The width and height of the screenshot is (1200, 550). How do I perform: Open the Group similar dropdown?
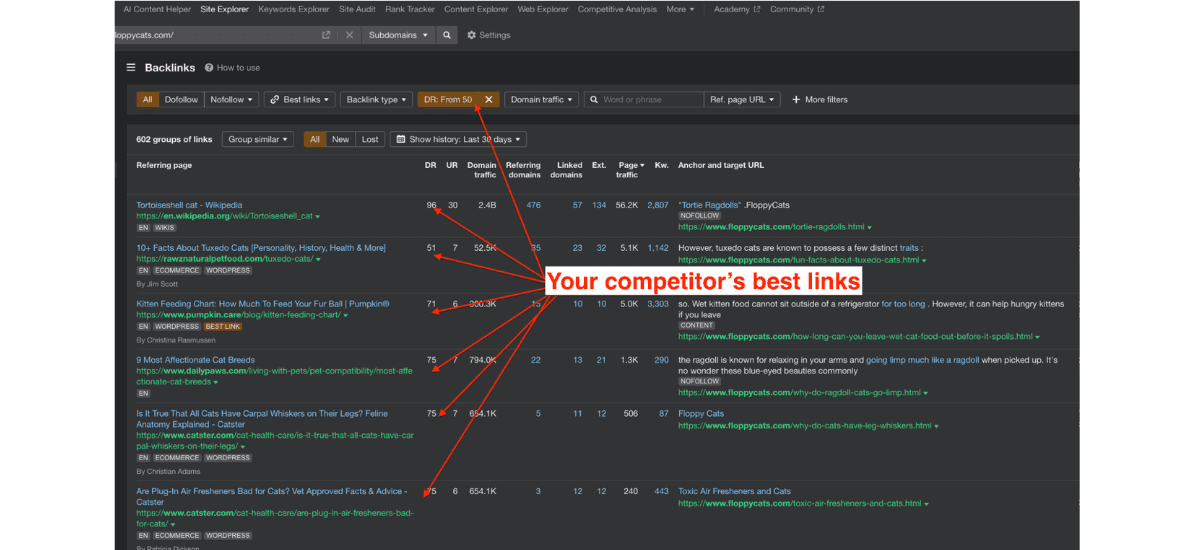pos(257,139)
